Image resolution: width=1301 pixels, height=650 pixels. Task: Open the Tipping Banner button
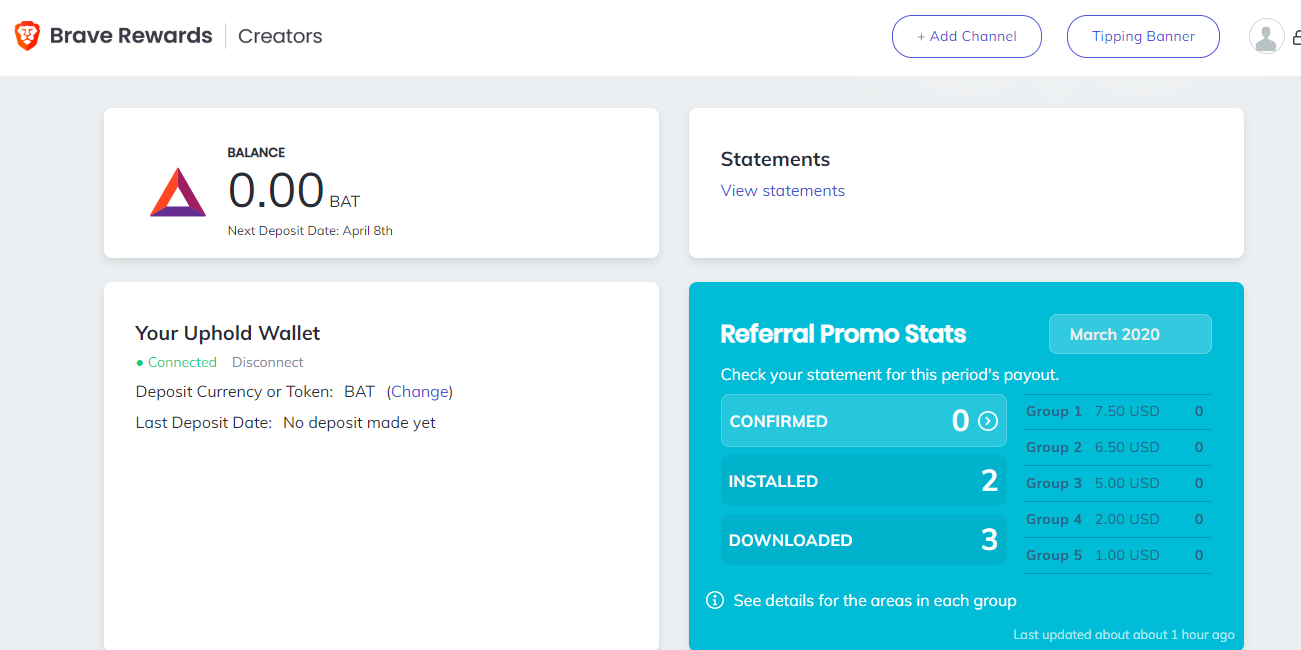pos(1143,37)
